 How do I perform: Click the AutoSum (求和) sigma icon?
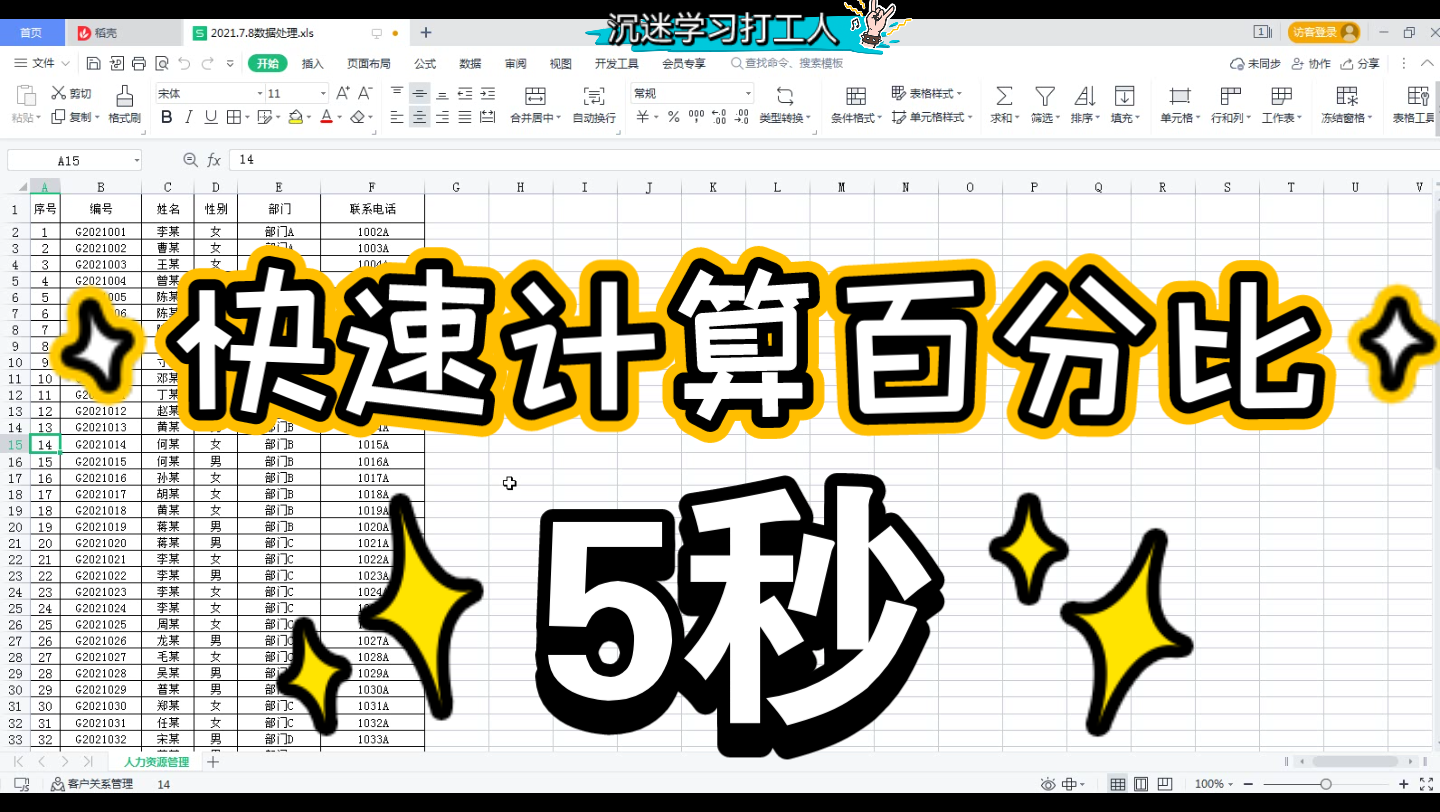[1004, 96]
